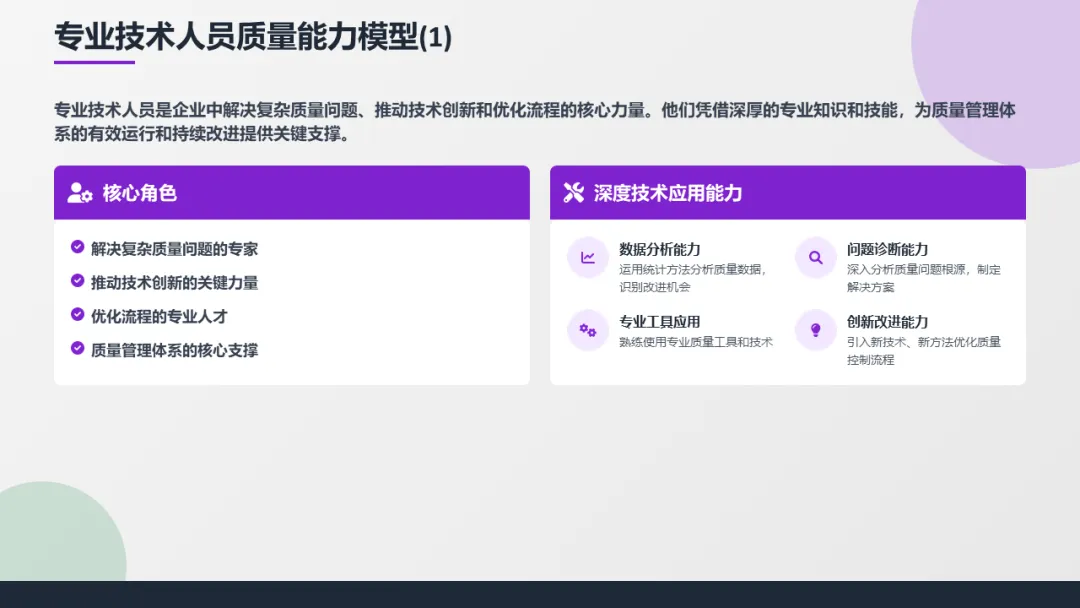Click the text 质量管理体系的核心支撑
Image resolution: width=1080 pixels, height=608 pixels.
[174, 350]
